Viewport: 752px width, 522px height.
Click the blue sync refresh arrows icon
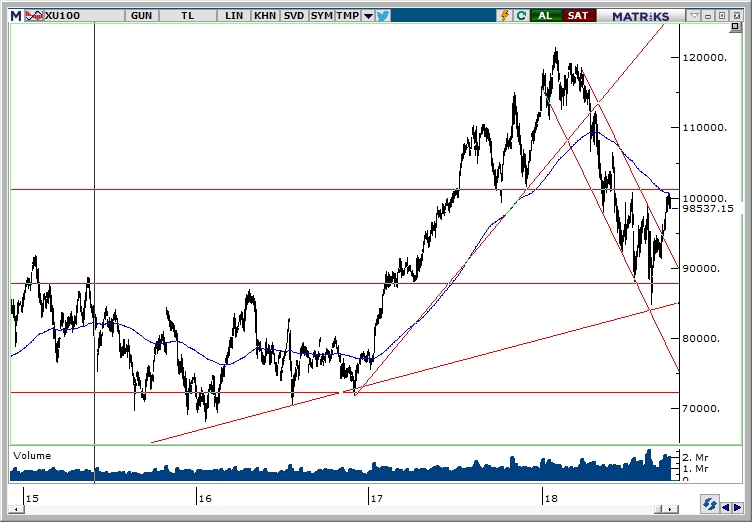(709, 504)
